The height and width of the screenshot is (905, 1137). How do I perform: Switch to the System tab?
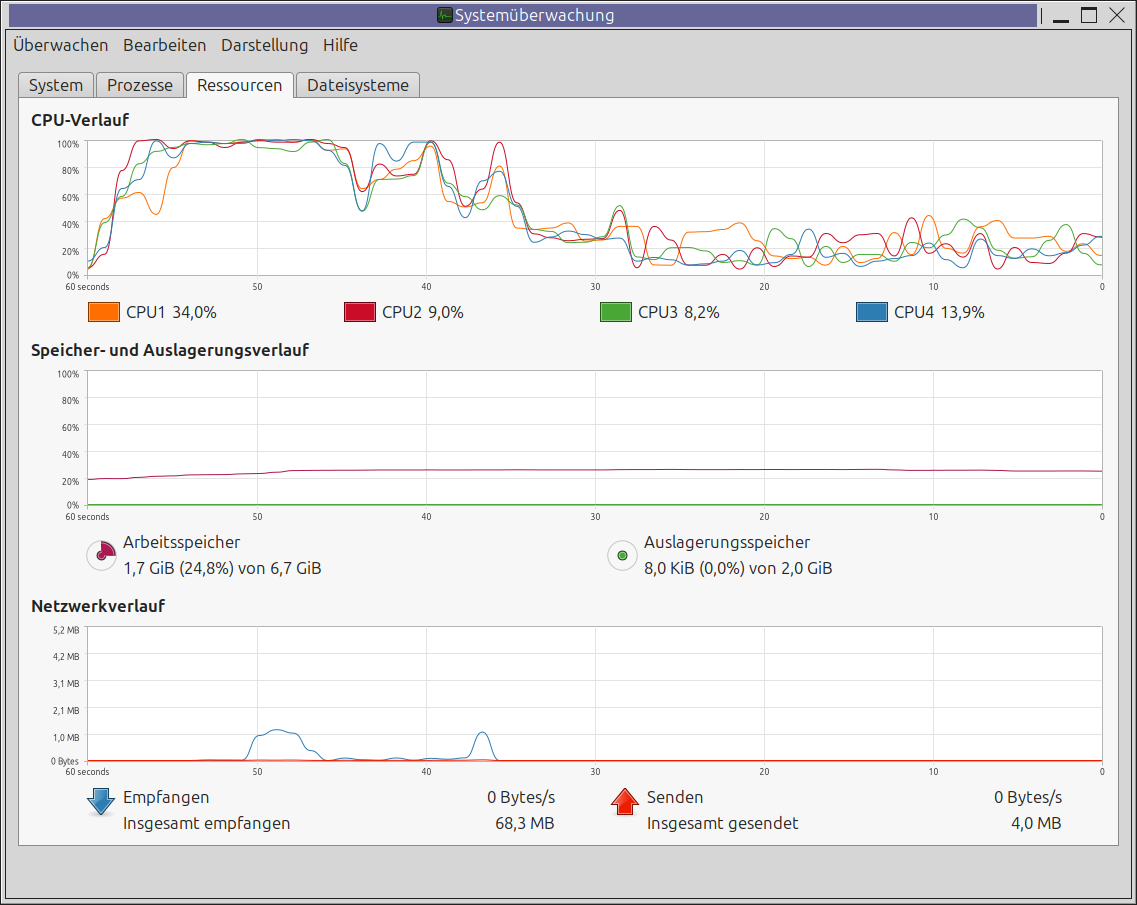pos(56,85)
